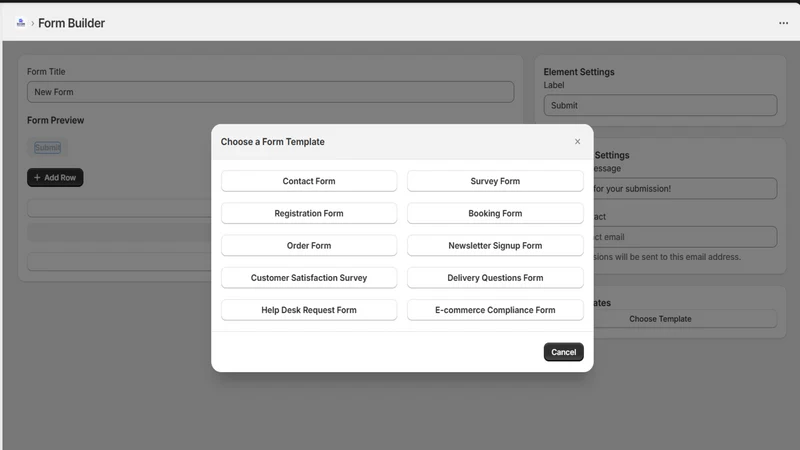Select the Survey Form template
The image size is (800, 450).
(495, 181)
